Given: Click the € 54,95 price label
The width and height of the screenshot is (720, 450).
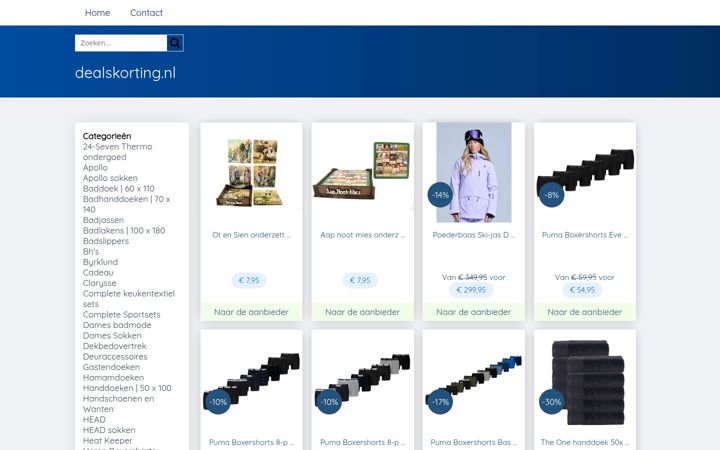Looking at the screenshot, I should (582, 290).
